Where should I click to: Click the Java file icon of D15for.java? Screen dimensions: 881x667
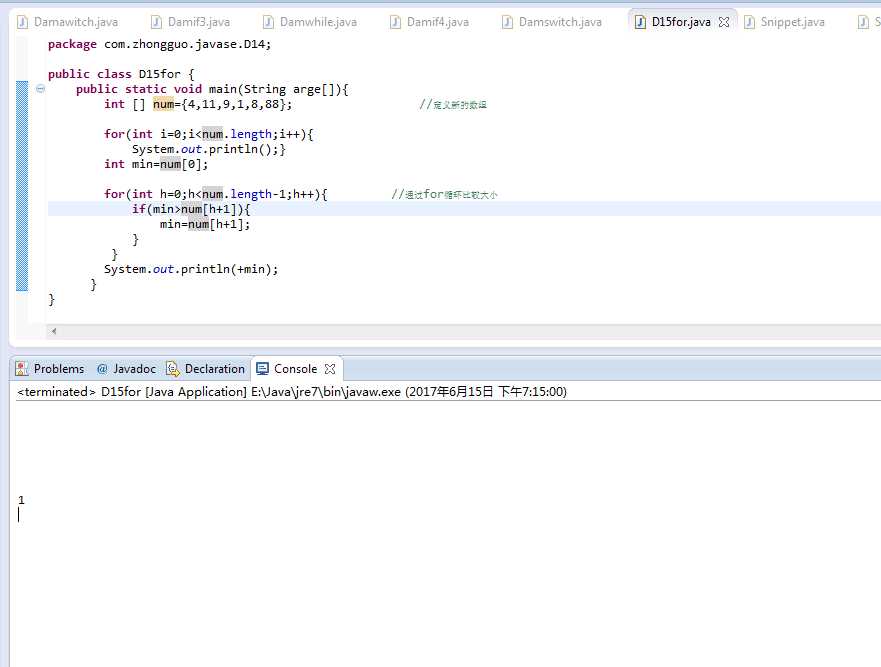coord(640,22)
